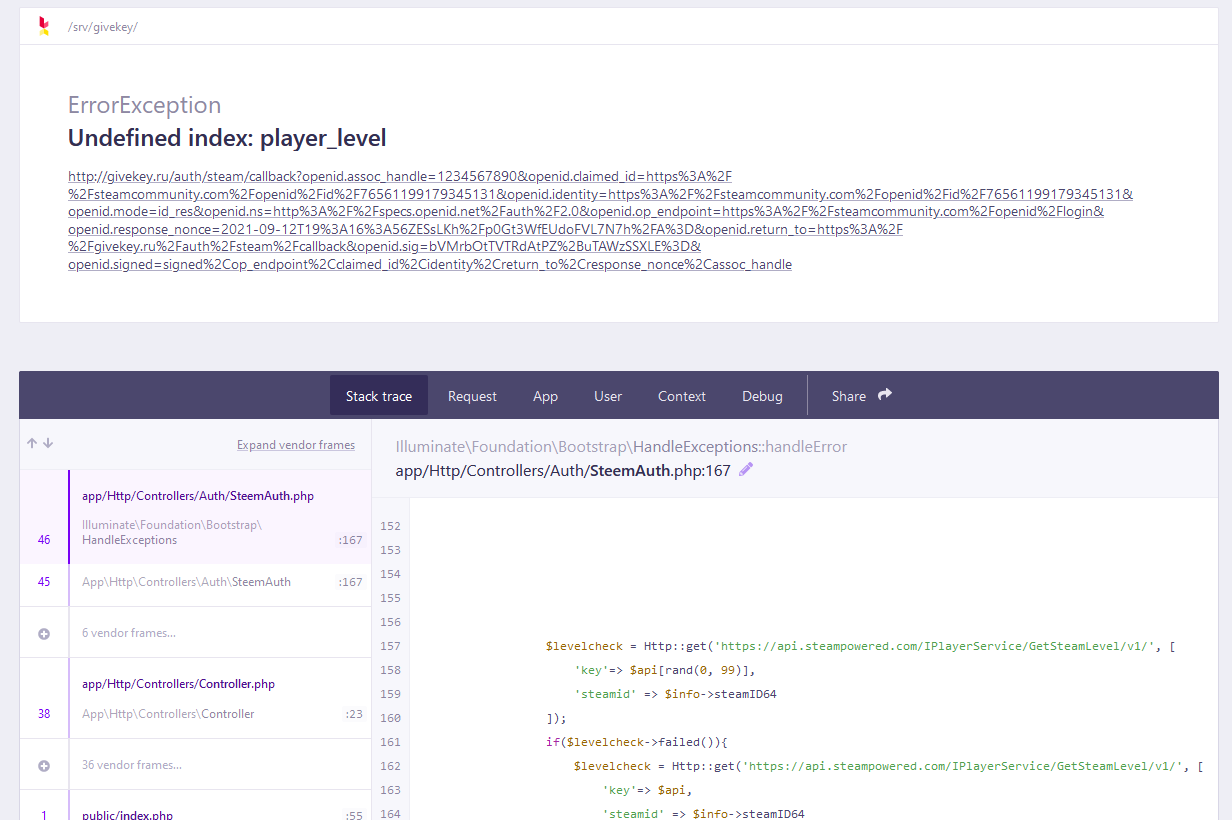This screenshot has height=820, width=1232.
Task: Click the Ignition flame logo
Action: [43, 27]
